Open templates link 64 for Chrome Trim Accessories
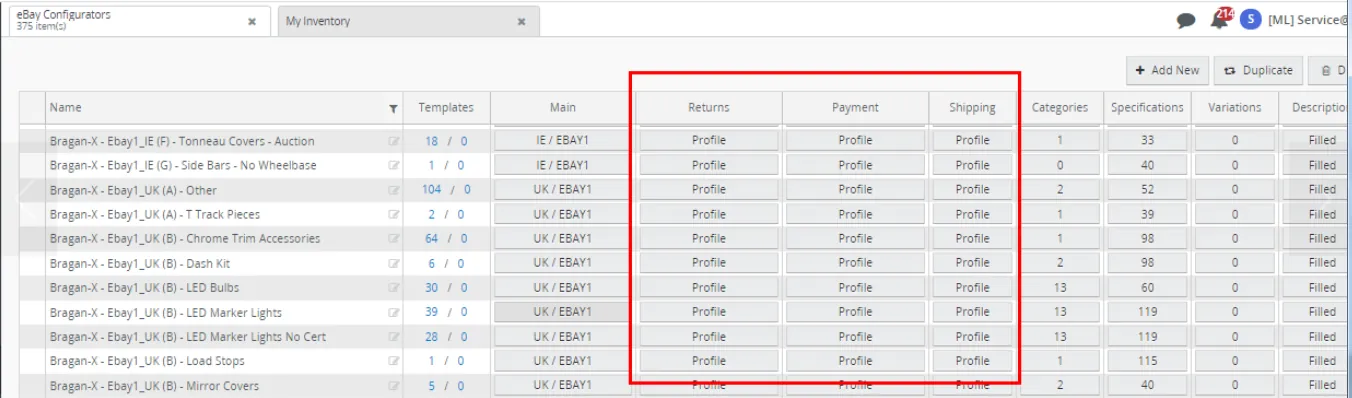Image resolution: width=1352 pixels, height=398 pixels. click(431, 239)
